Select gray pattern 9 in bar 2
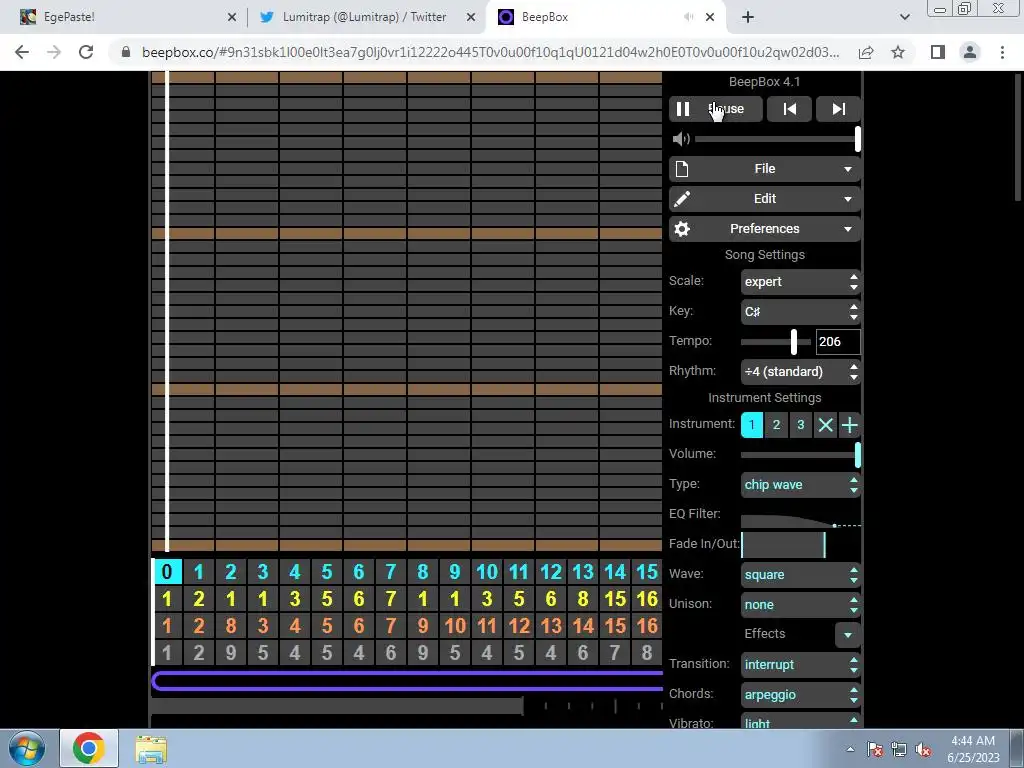Screen dimensions: 1024x768 231,652
